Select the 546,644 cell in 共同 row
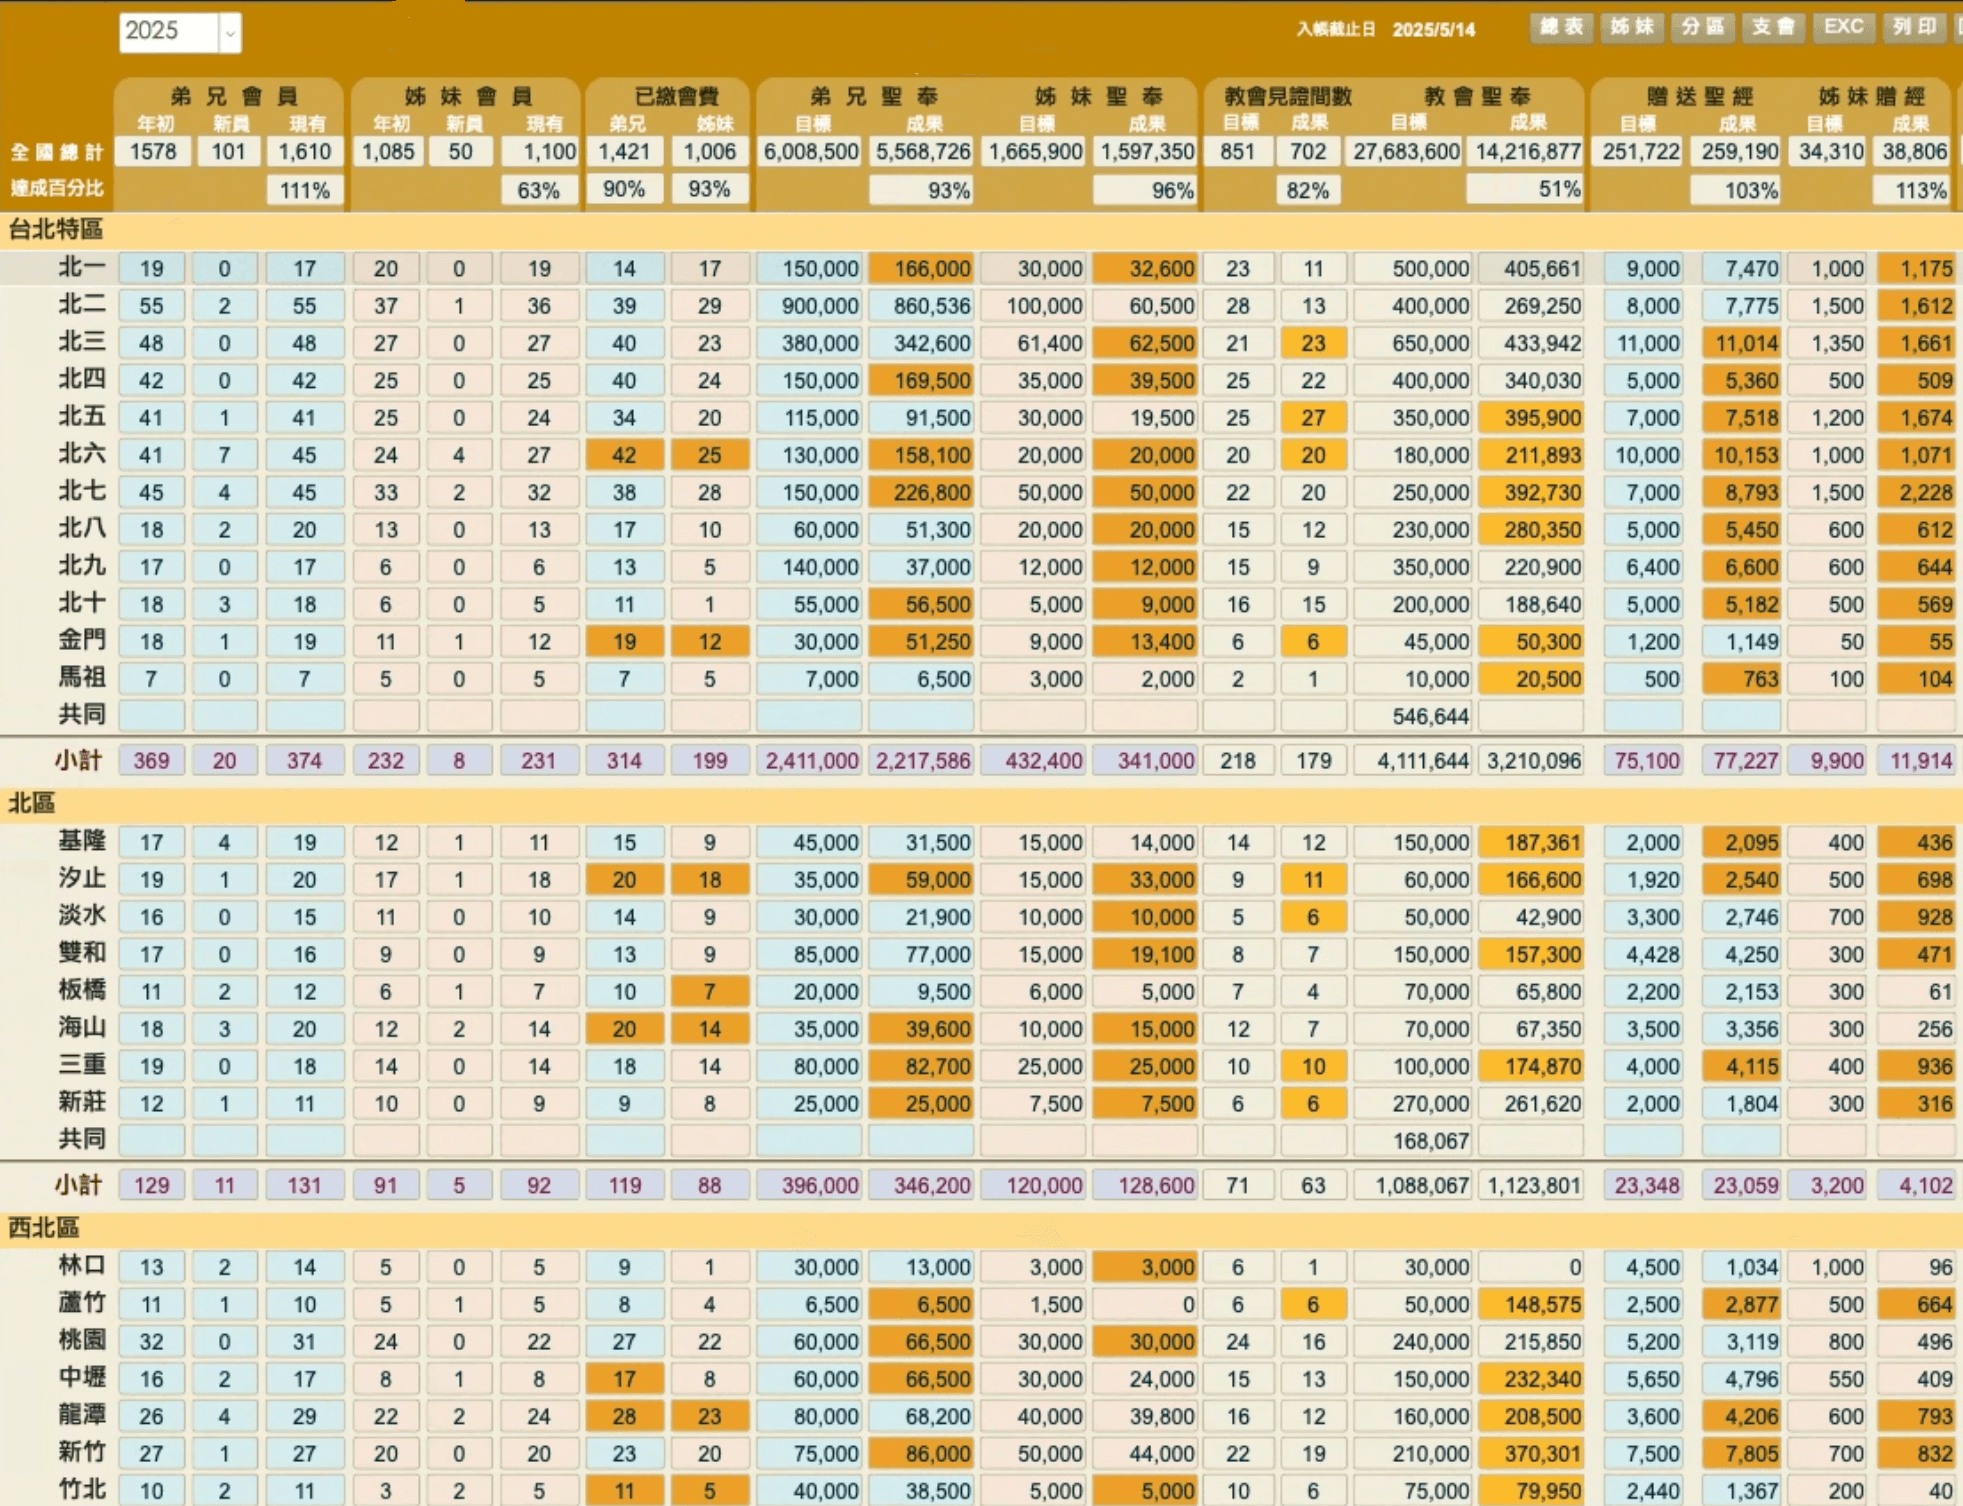Image resolution: width=1963 pixels, height=1506 pixels. [1413, 716]
